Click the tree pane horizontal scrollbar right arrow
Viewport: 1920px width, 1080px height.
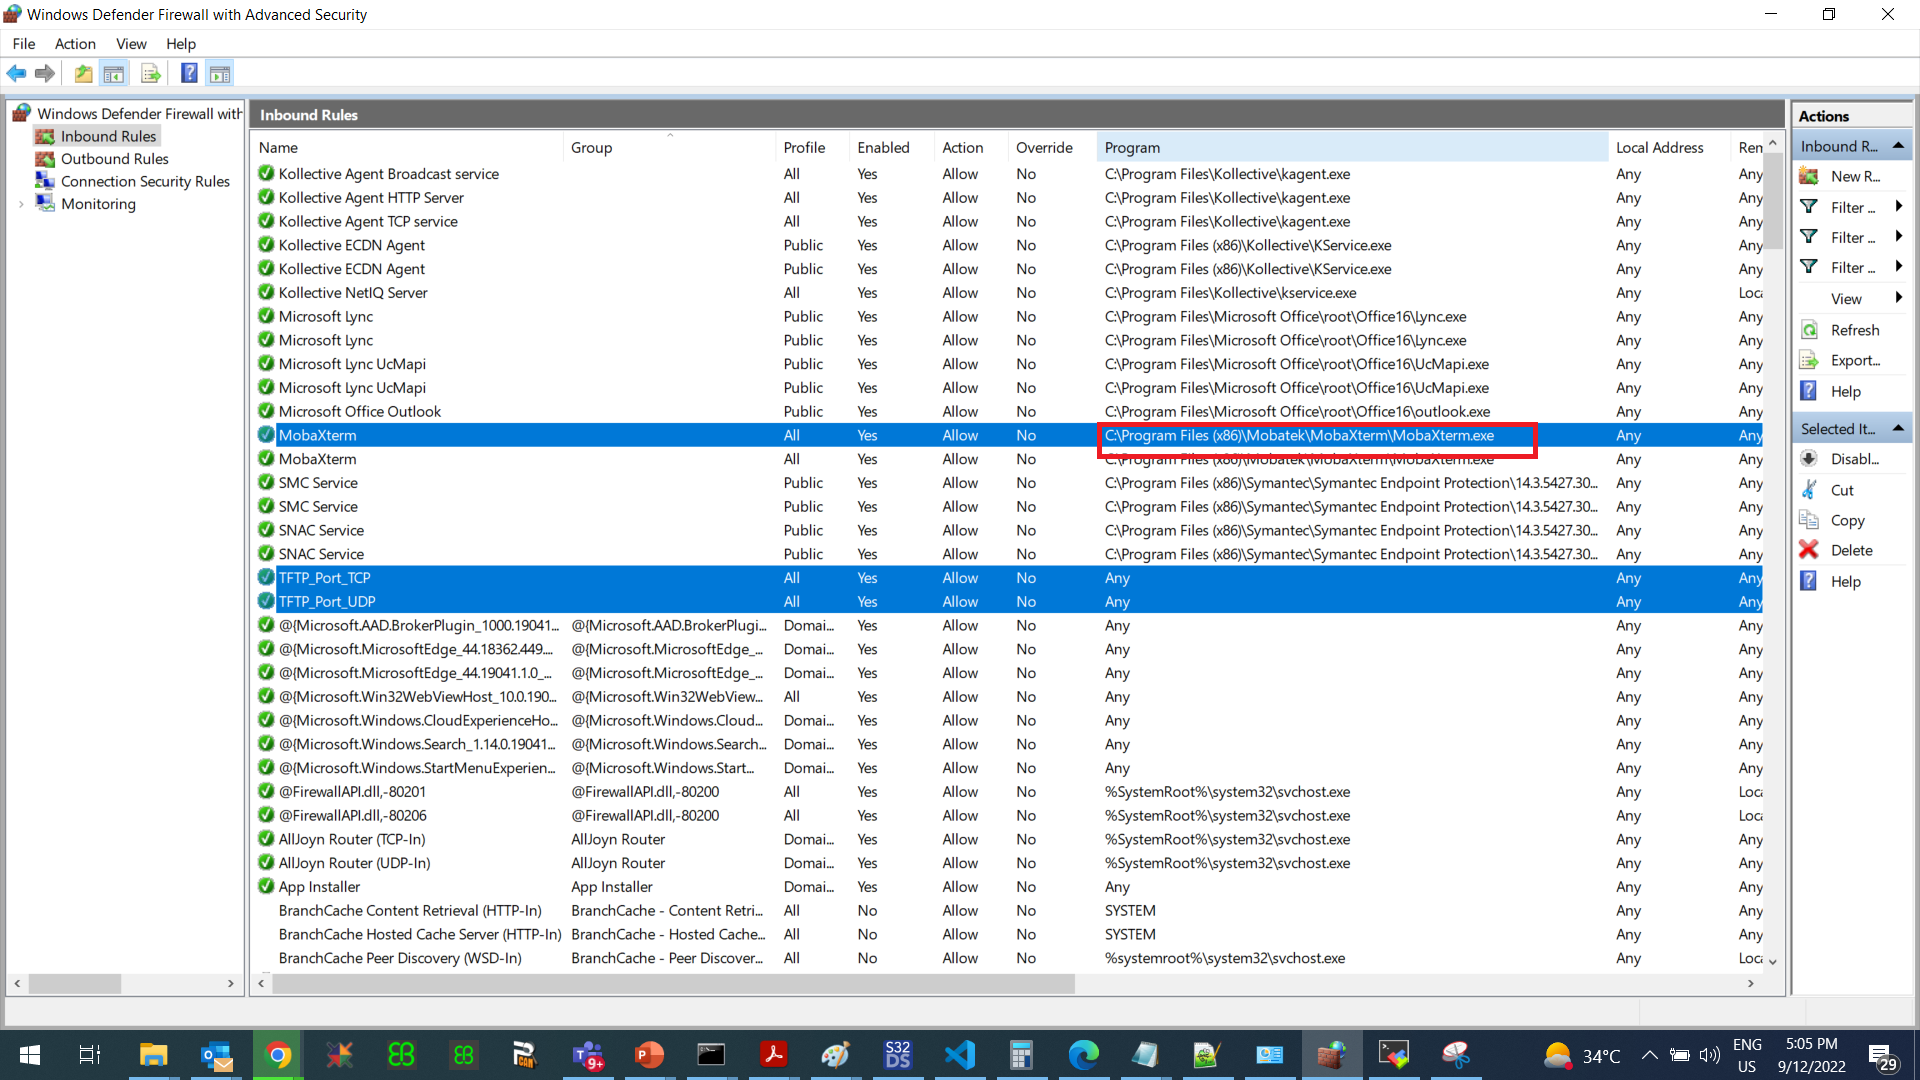tap(231, 983)
